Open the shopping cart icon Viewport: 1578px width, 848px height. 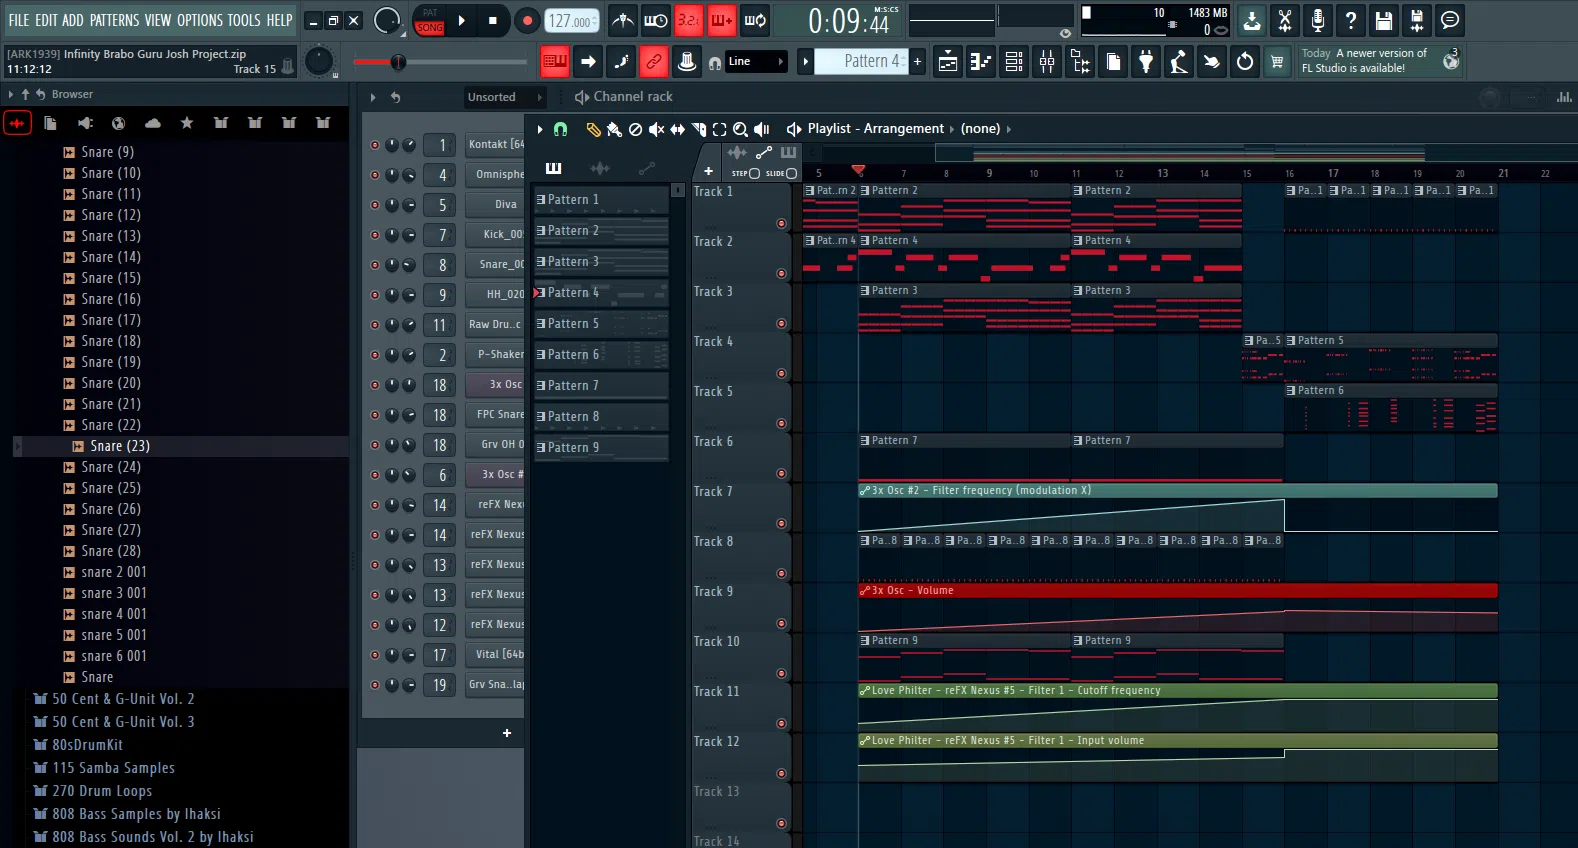(1277, 62)
